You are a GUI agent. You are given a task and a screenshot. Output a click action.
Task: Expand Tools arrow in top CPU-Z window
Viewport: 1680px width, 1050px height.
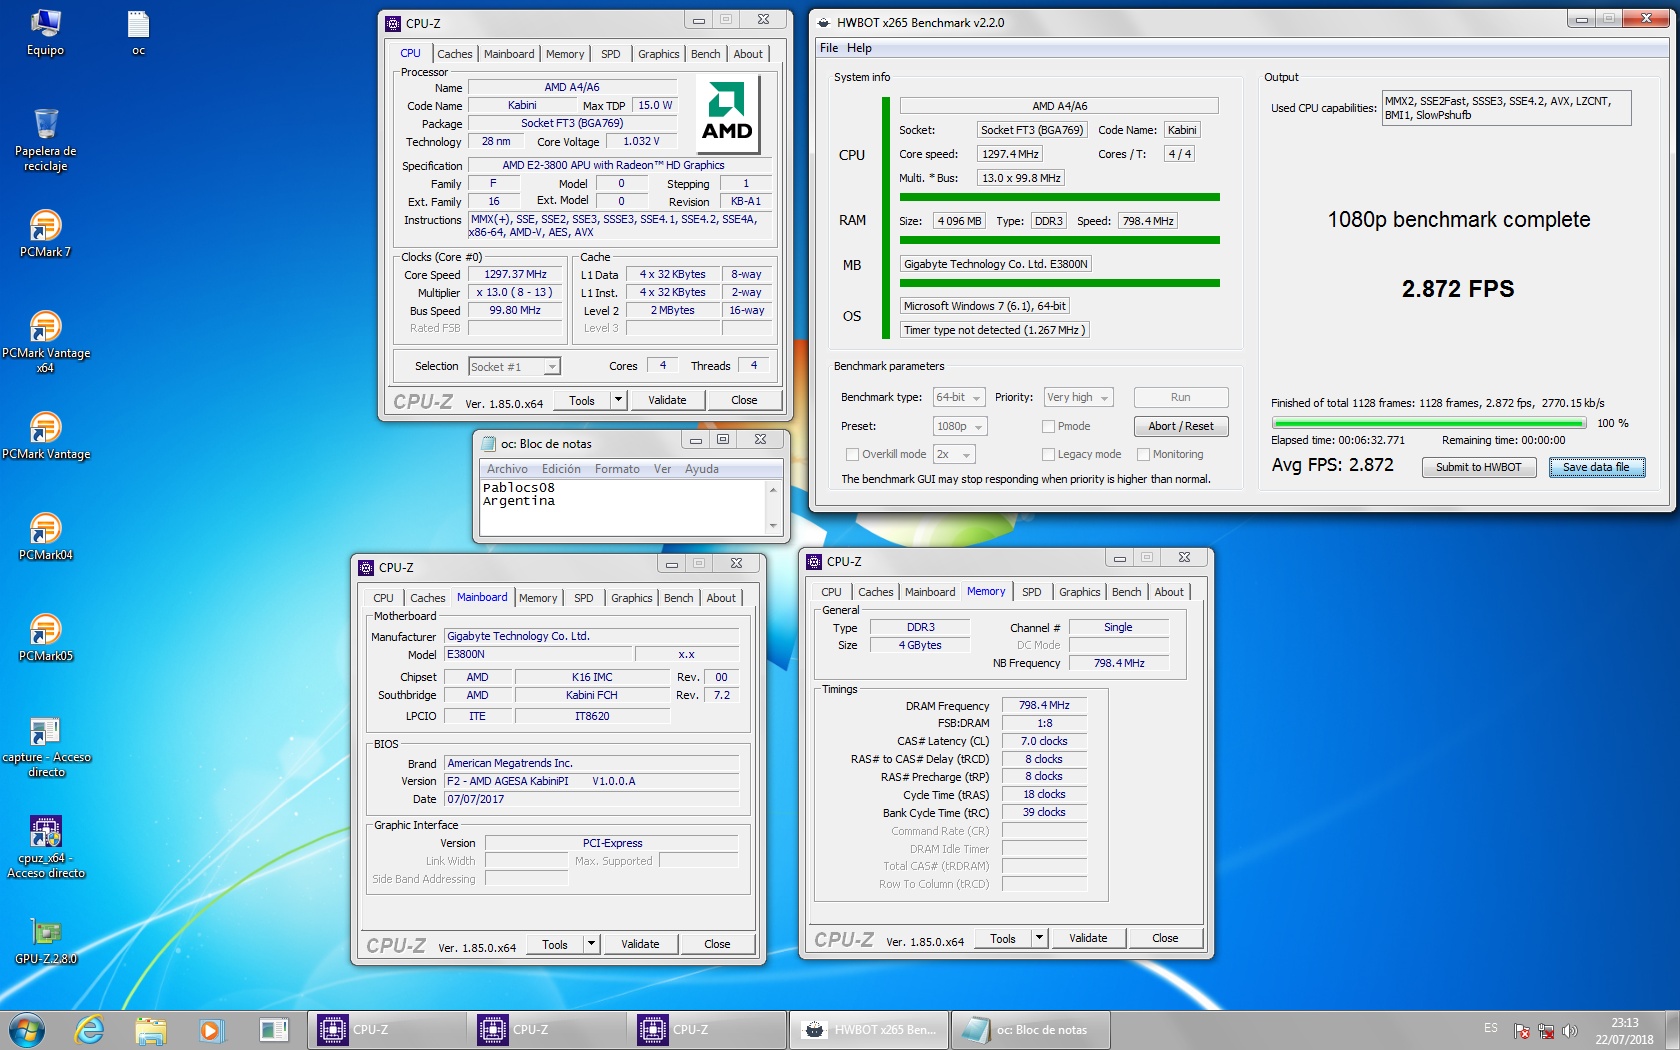coord(618,400)
